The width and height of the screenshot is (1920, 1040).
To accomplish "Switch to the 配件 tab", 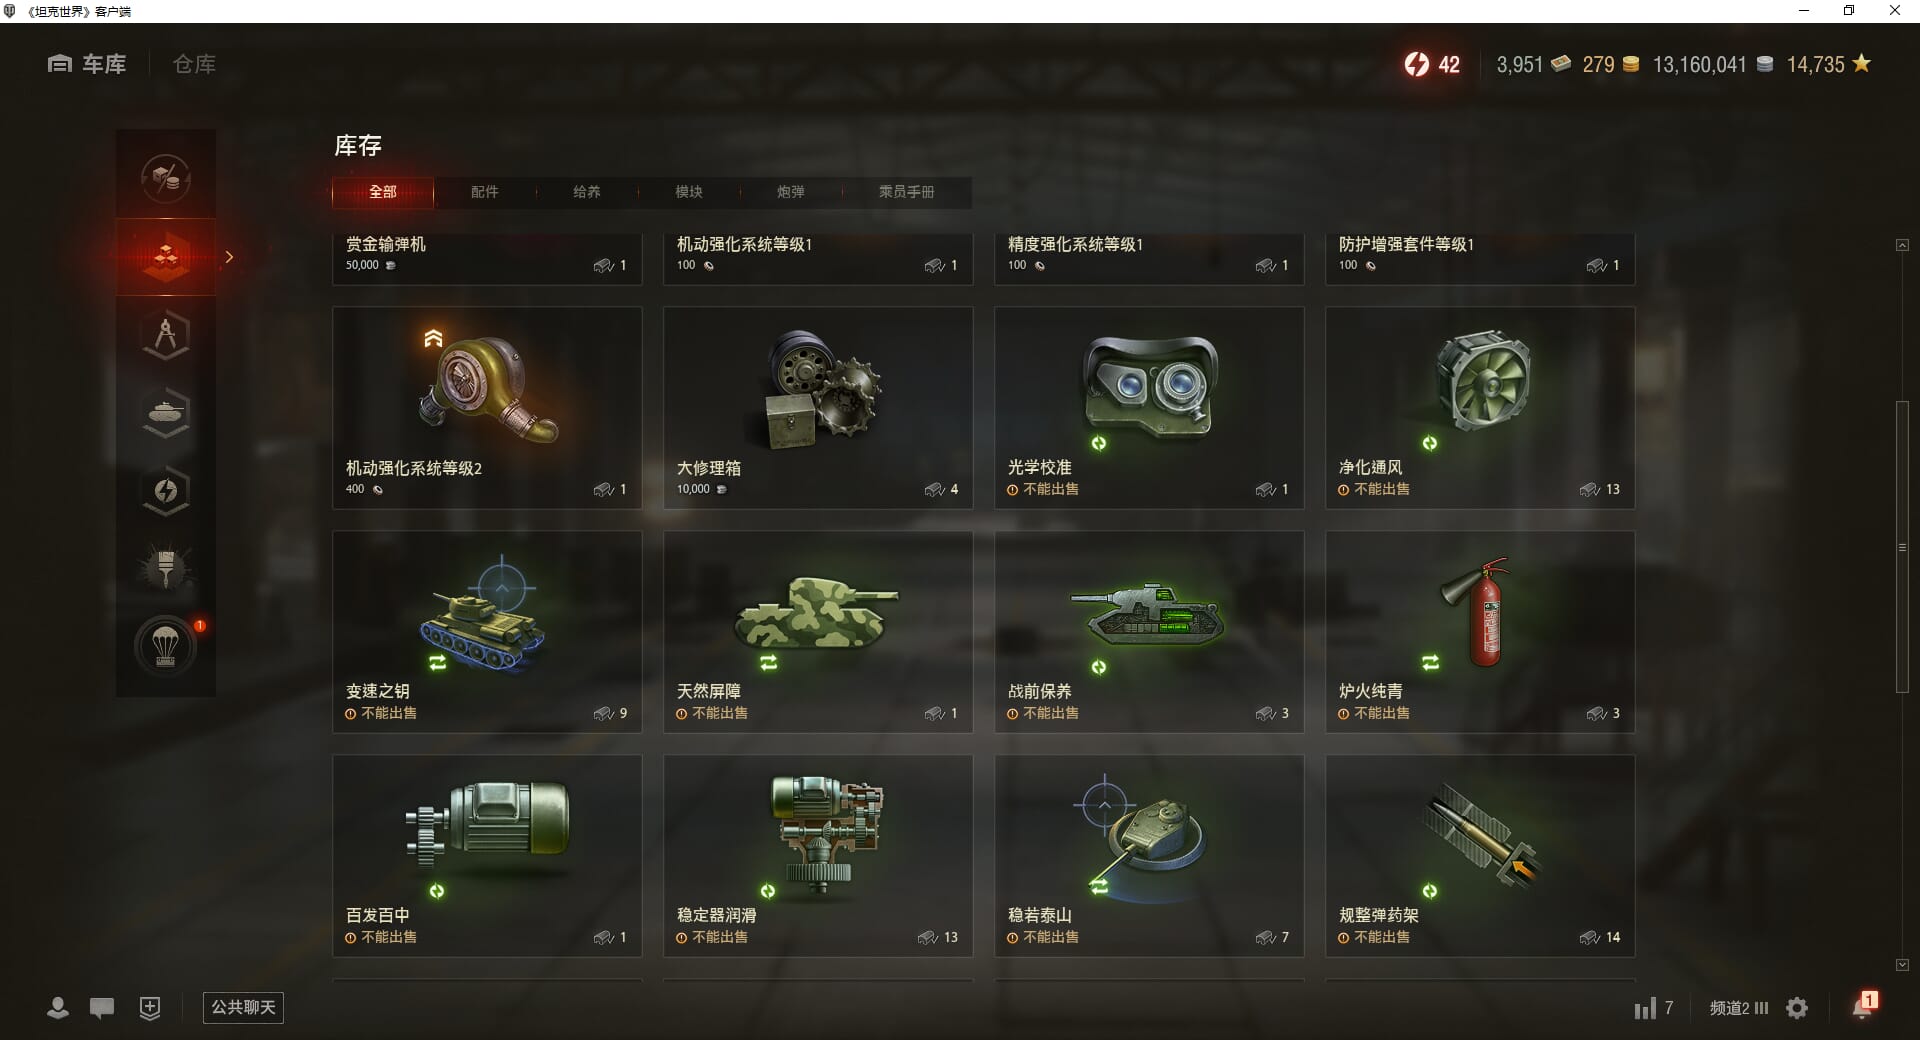I will tap(485, 192).
